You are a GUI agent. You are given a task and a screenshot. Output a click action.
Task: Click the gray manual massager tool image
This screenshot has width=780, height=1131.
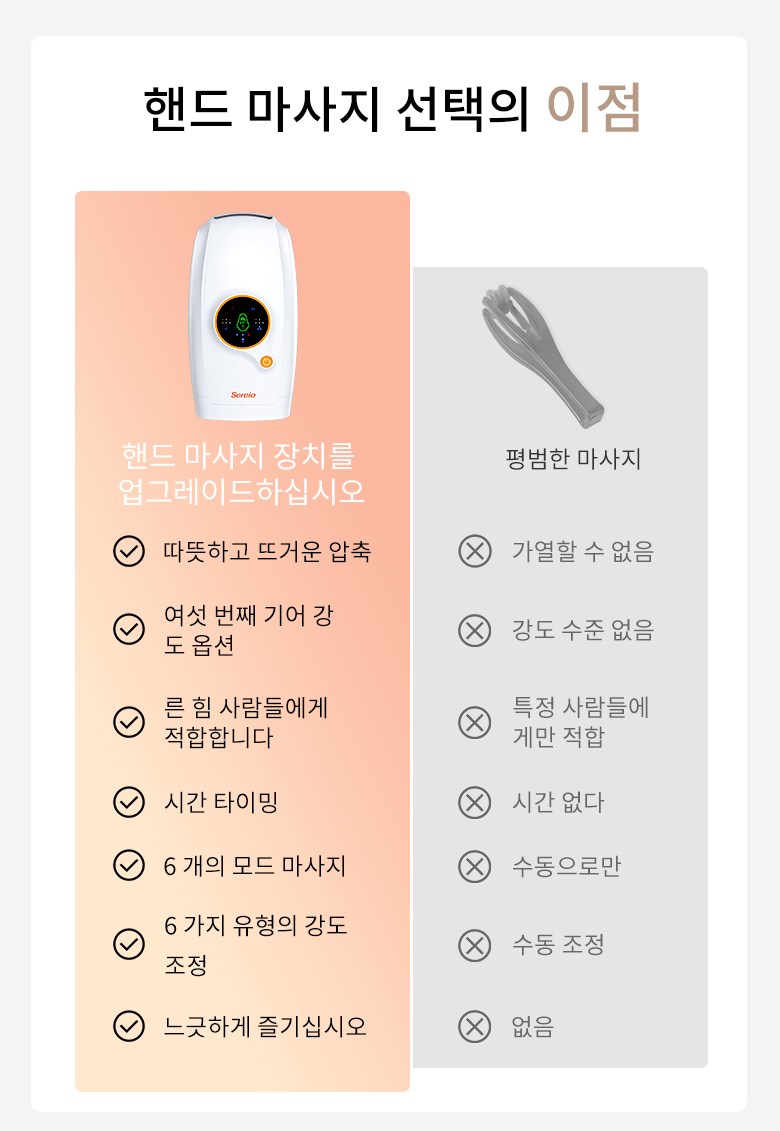(x=541, y=352)
